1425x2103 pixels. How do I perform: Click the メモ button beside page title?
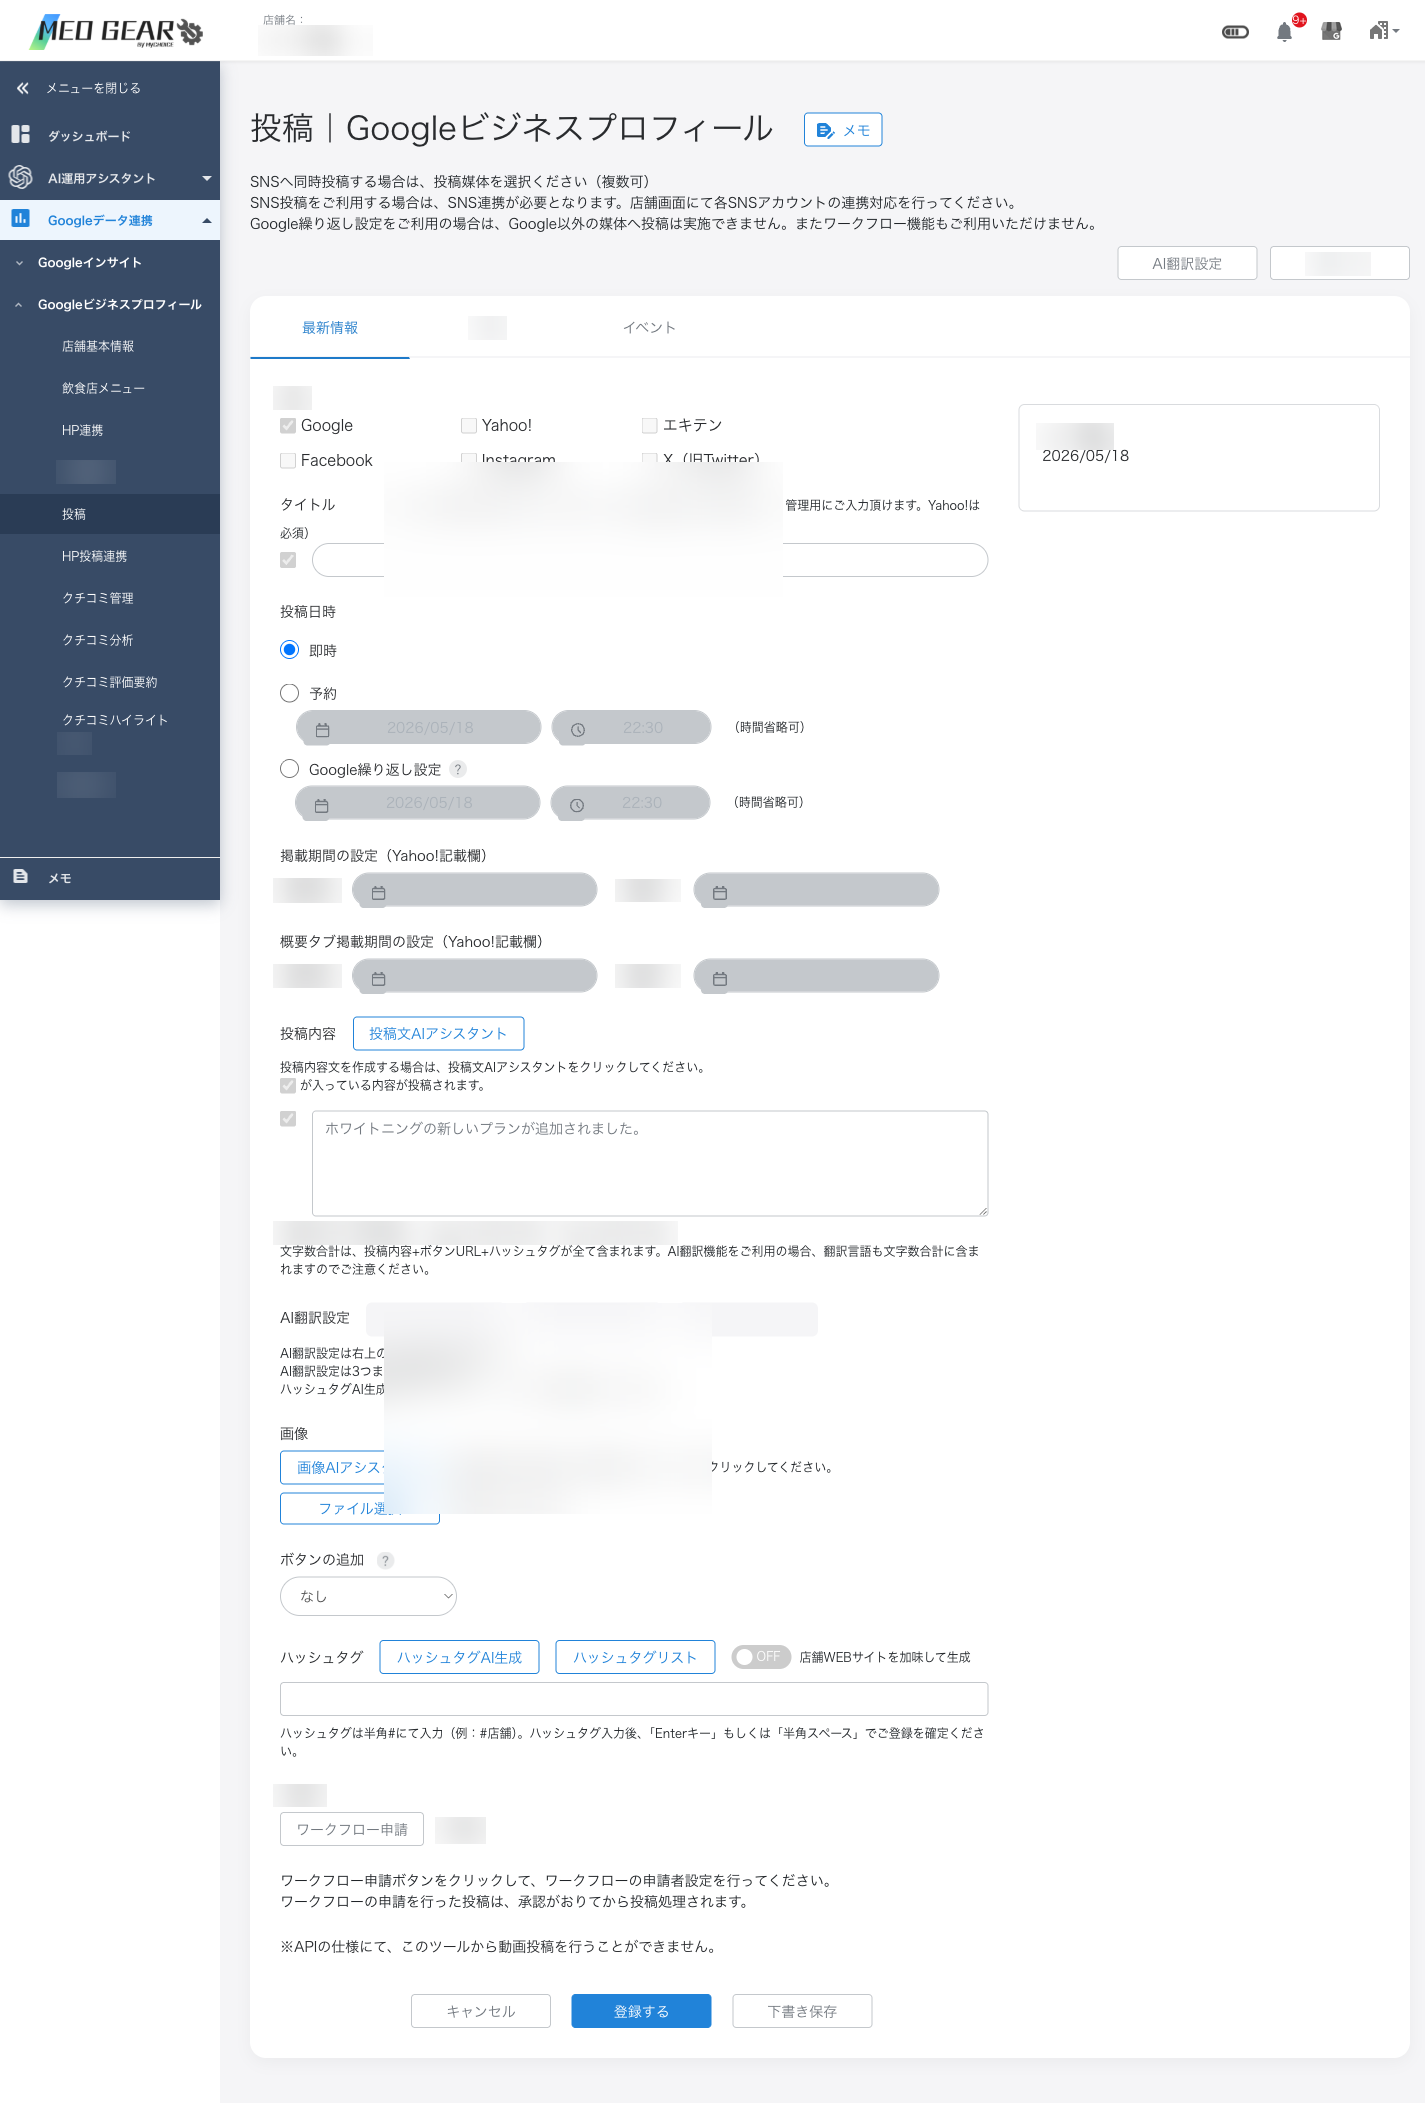coord(843,130)
